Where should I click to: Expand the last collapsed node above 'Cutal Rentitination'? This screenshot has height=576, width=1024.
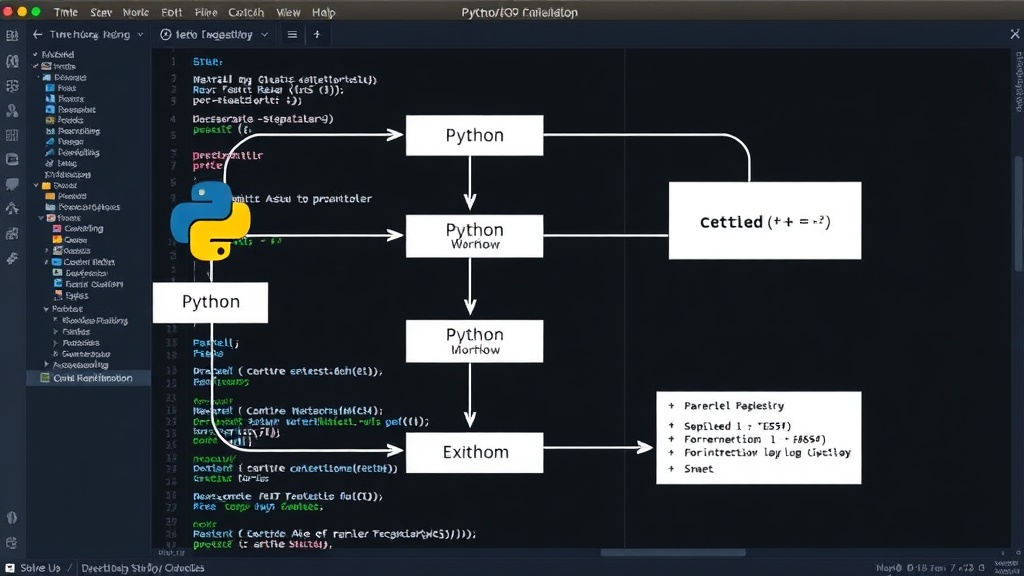pyautogui.click(x=46, y=364)
